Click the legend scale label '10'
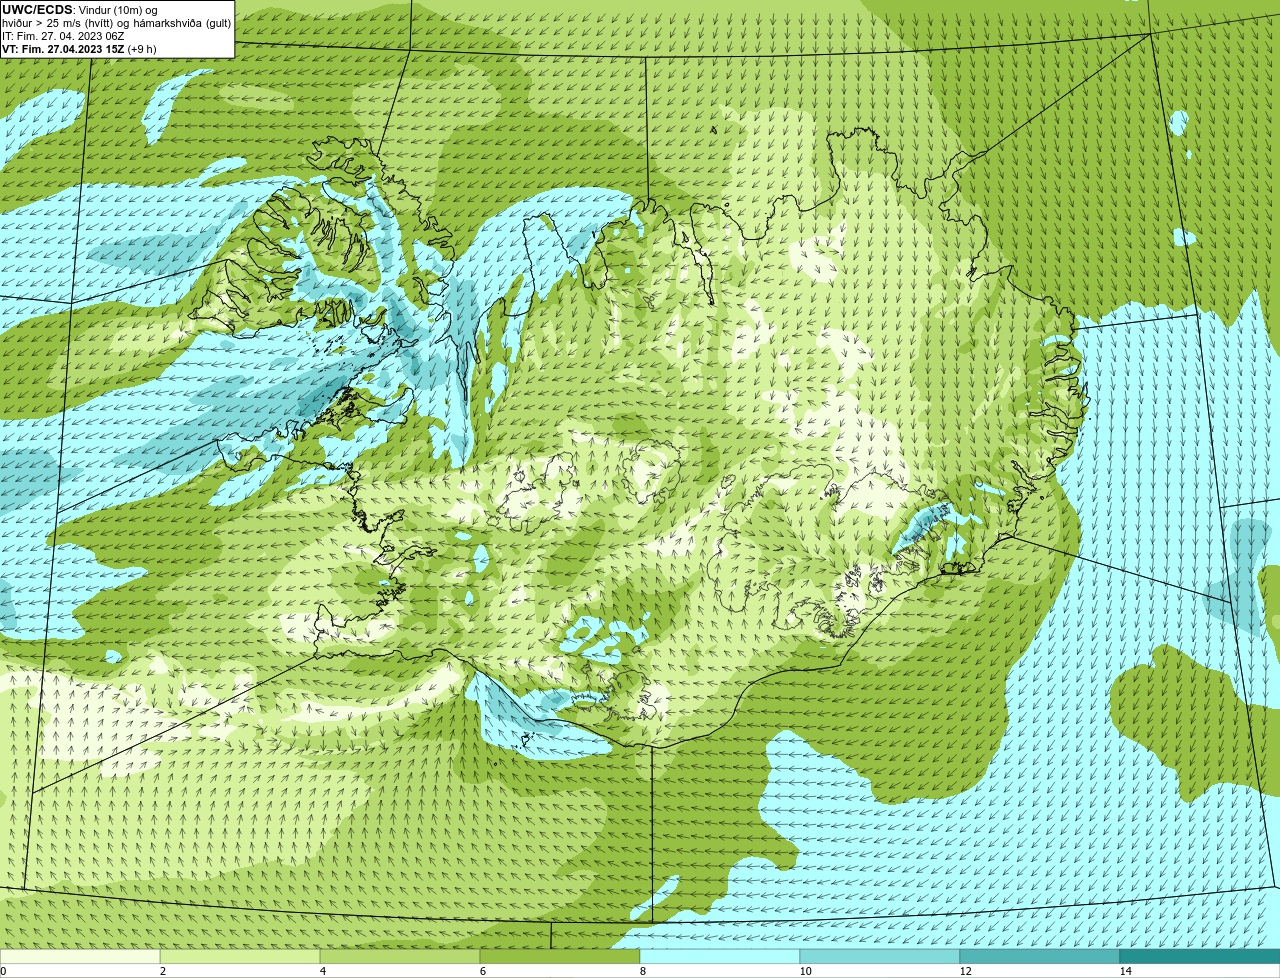Image resolution: width=1280 pixels, height=978 pixels. (x=805, y=971)
